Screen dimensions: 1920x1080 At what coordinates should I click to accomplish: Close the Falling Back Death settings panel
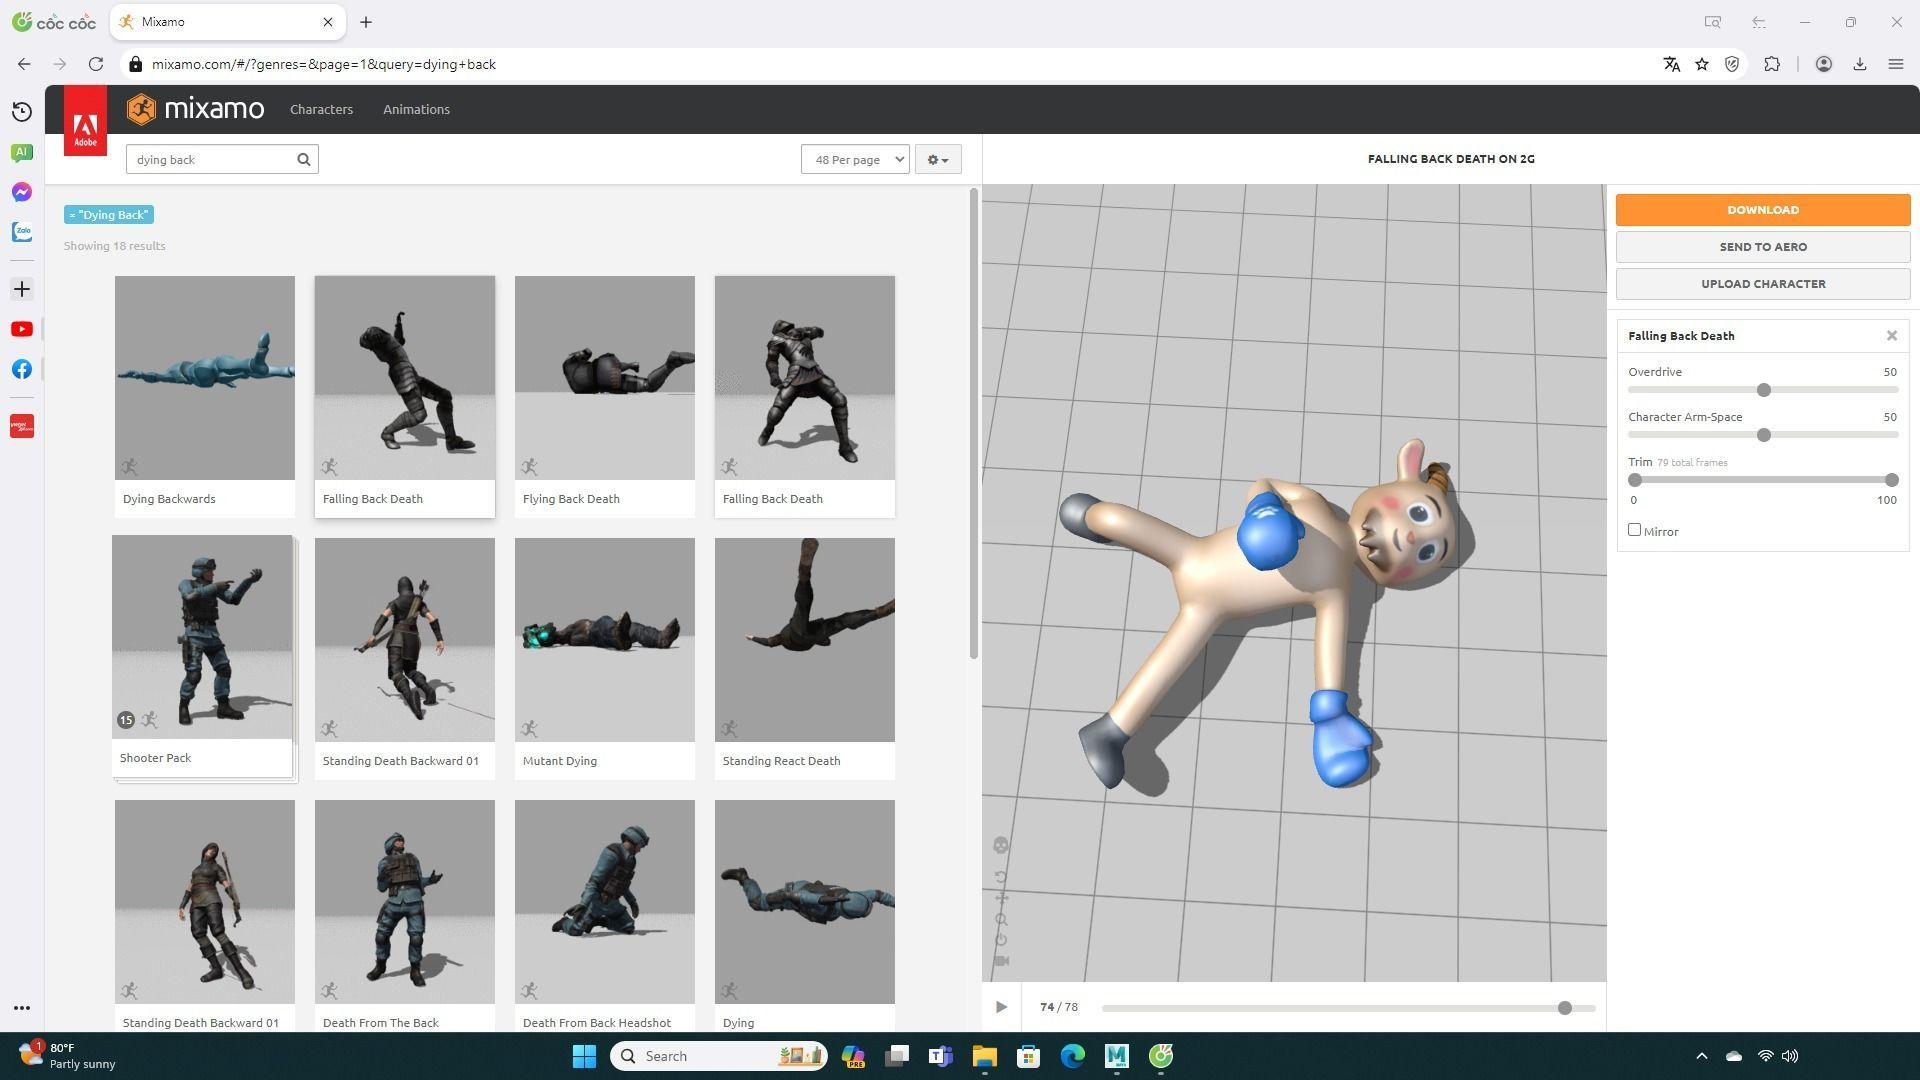[x=1892, y=336]
